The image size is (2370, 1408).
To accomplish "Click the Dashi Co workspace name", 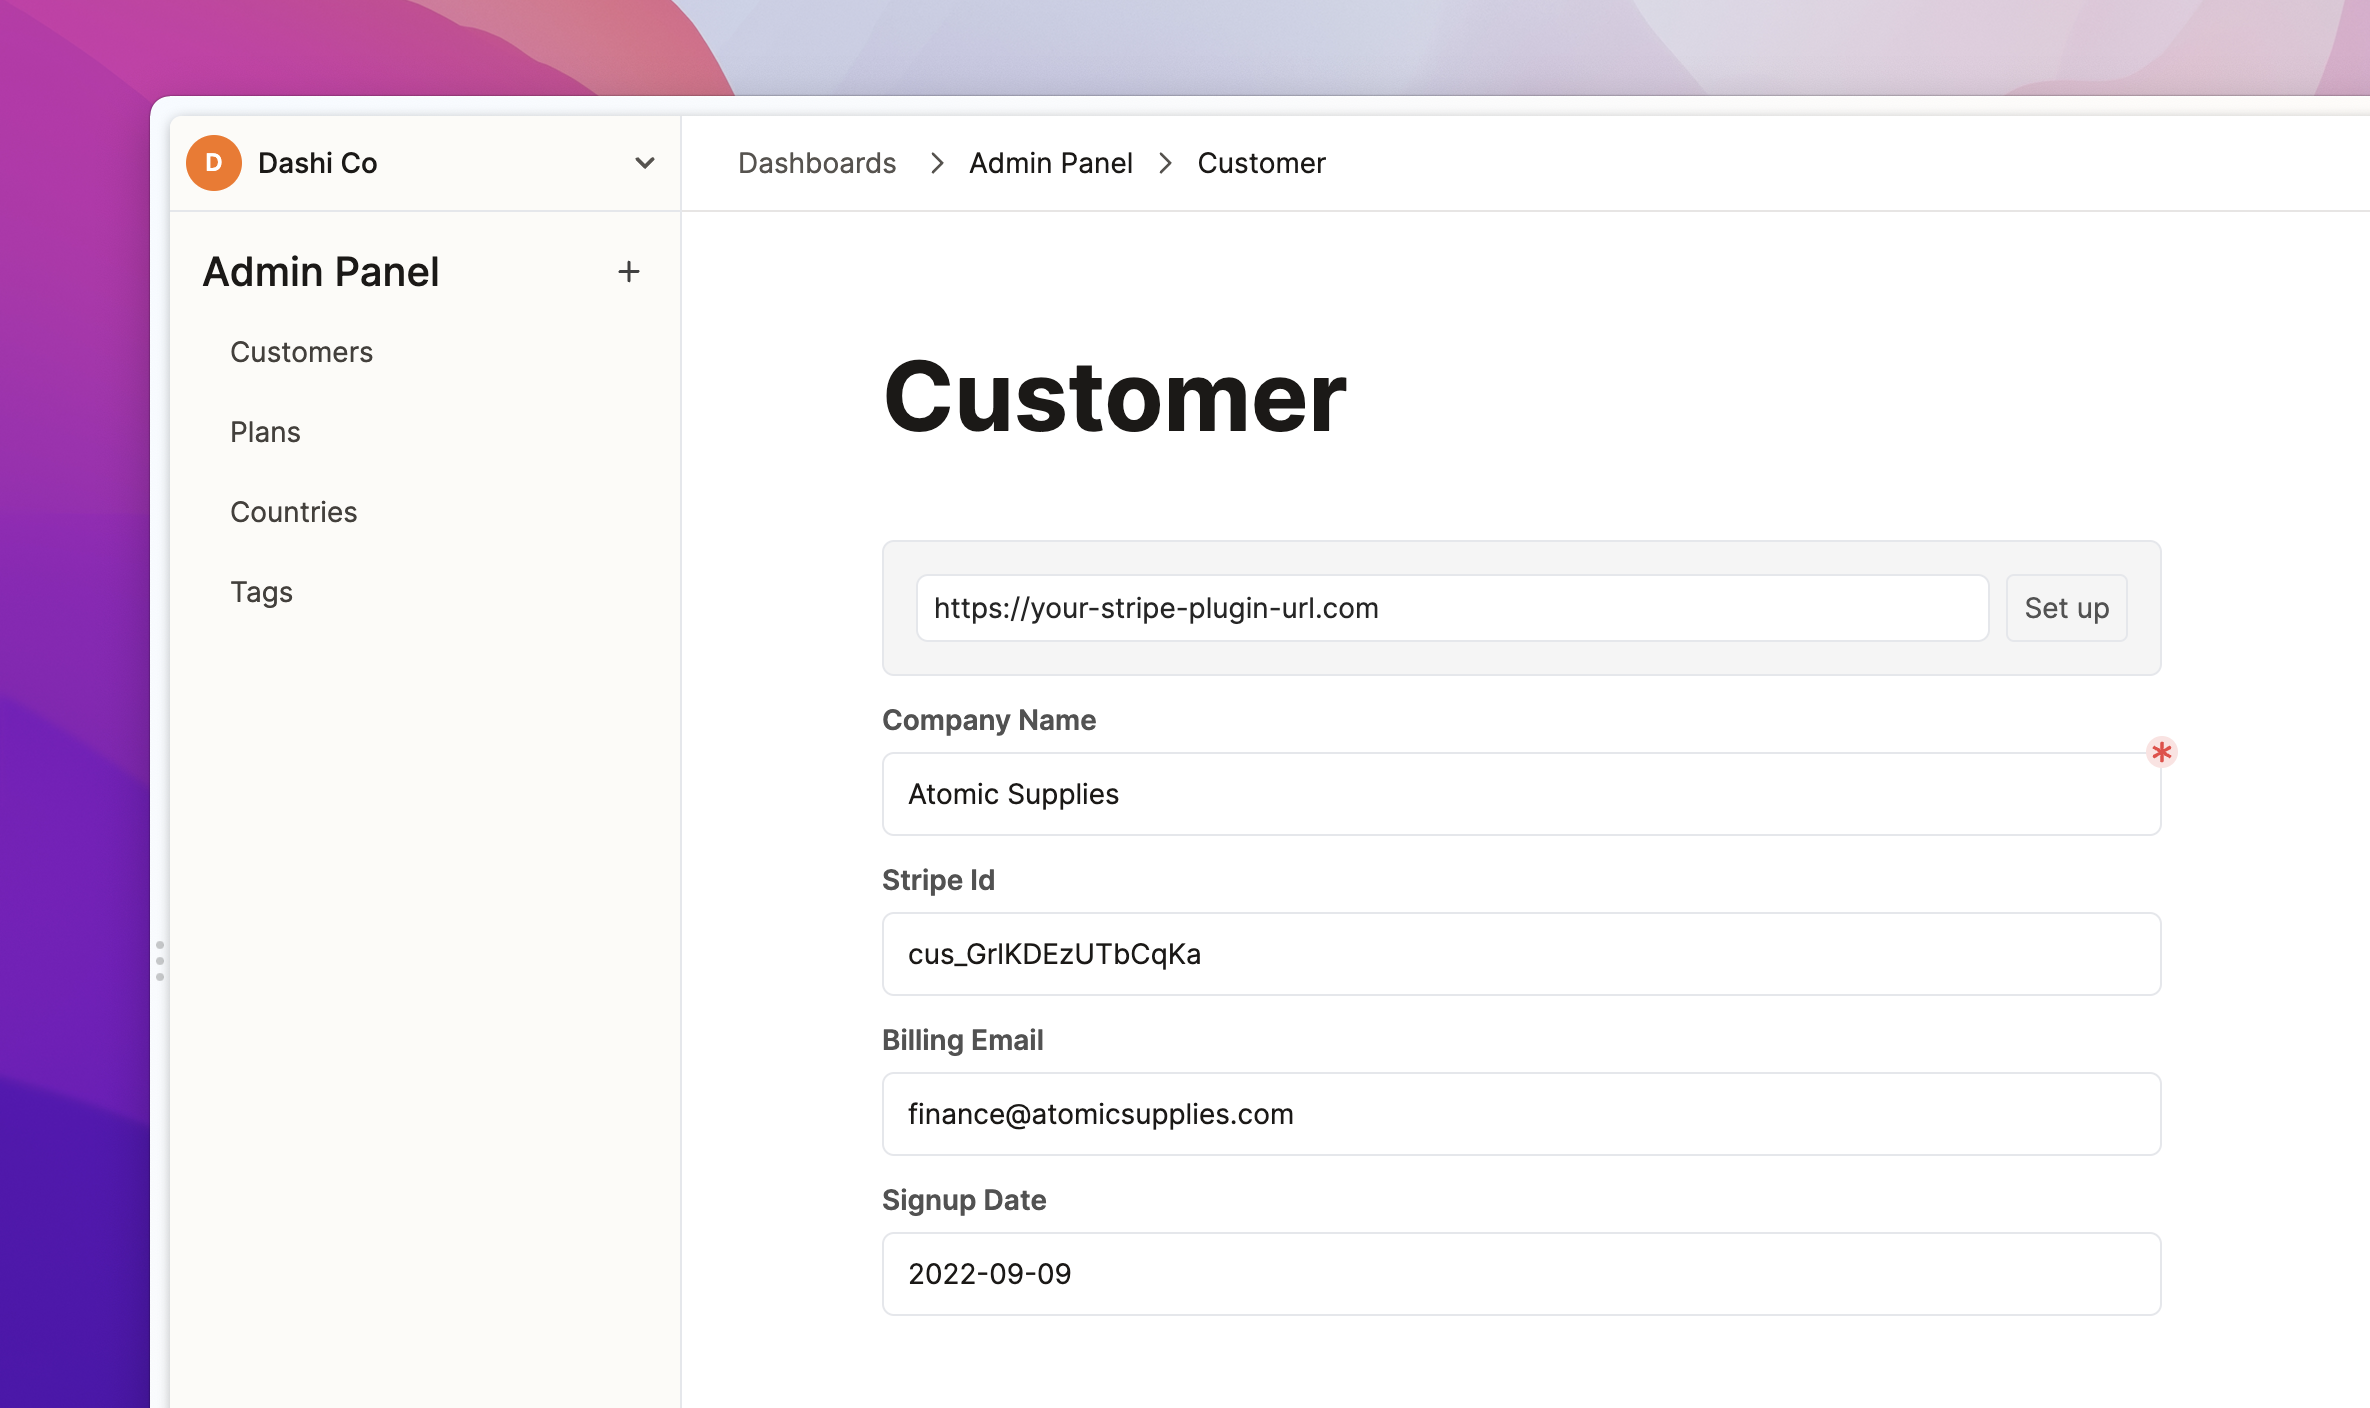I will 317,163.
